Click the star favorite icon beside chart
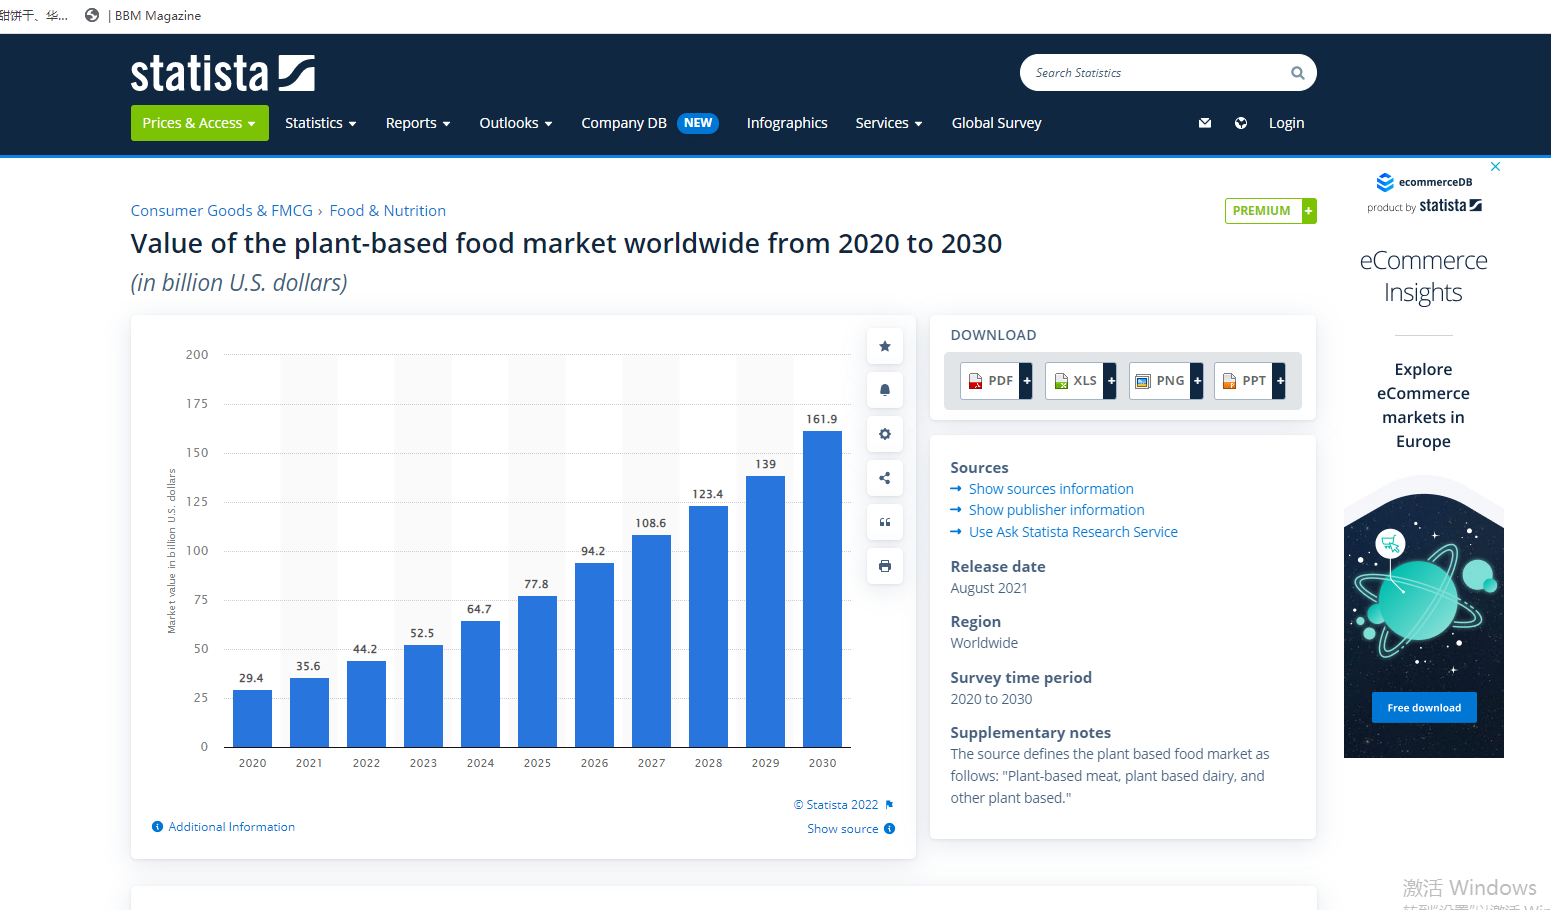The width and height of the screenshot is (1551, 910). point(884,346)
